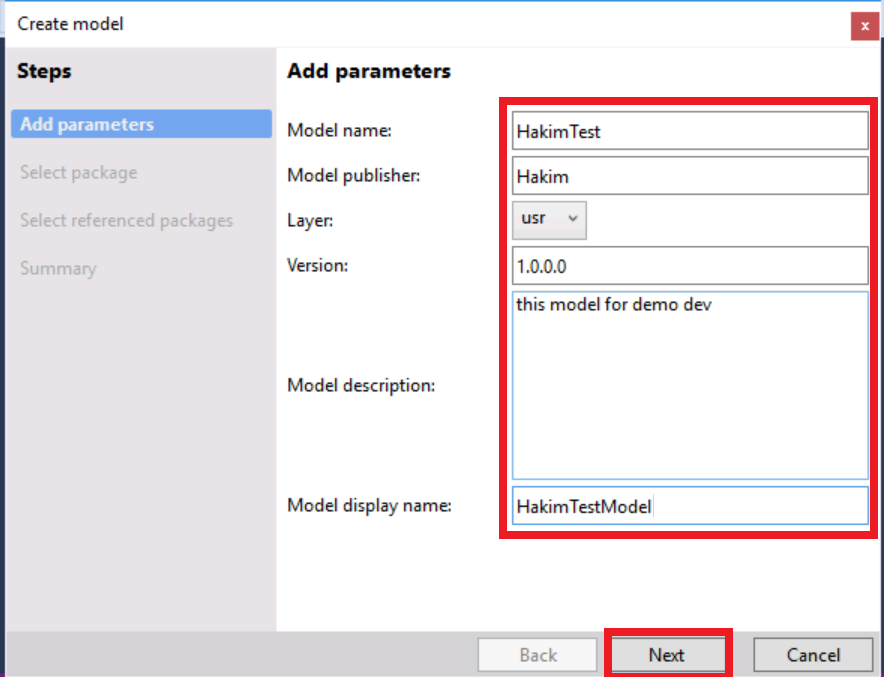The width and height of the screenshot is (884, 677).
Task: Click the "Model name:" label
Action: click(339, 130)
